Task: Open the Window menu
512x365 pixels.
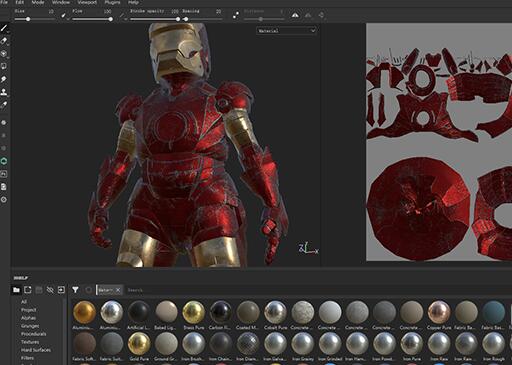Action: coord(61,2)
